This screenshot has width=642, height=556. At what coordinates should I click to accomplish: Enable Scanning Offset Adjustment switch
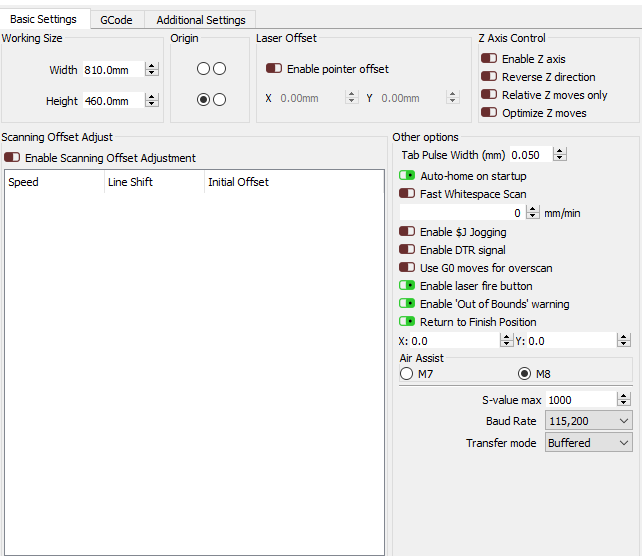12,158
